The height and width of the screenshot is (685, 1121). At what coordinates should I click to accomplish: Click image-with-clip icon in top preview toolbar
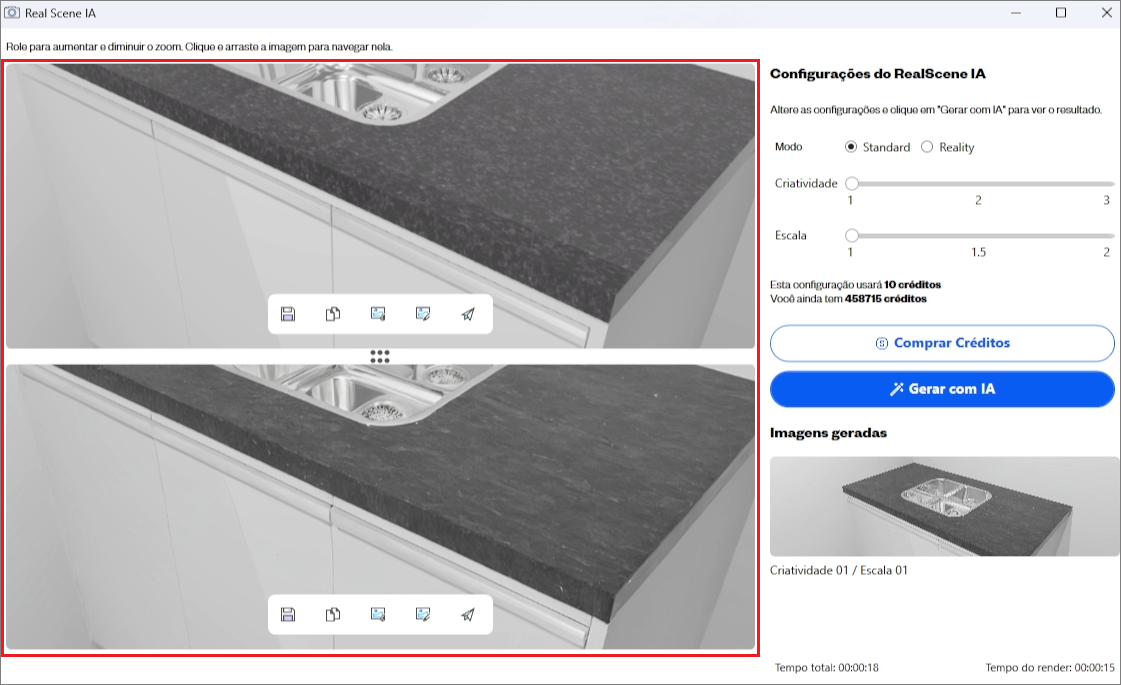pos(378,314)
